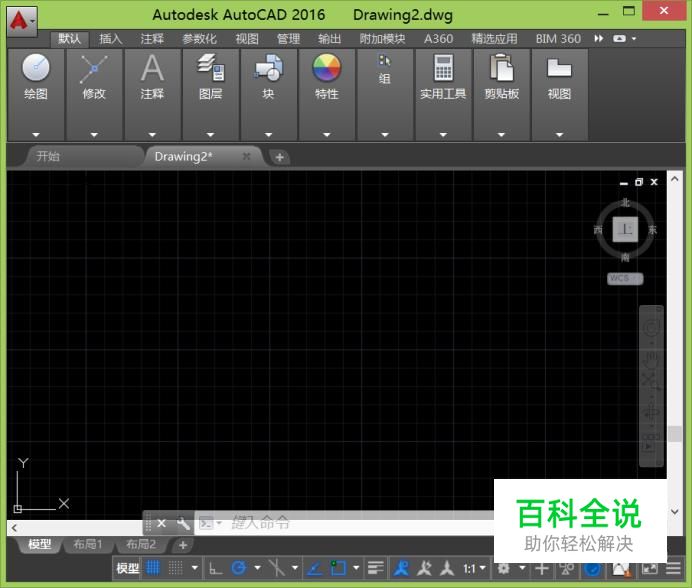The image size is (692, 588).
Task: Switch to the 插入 ribbon tab
Action: 111,39
